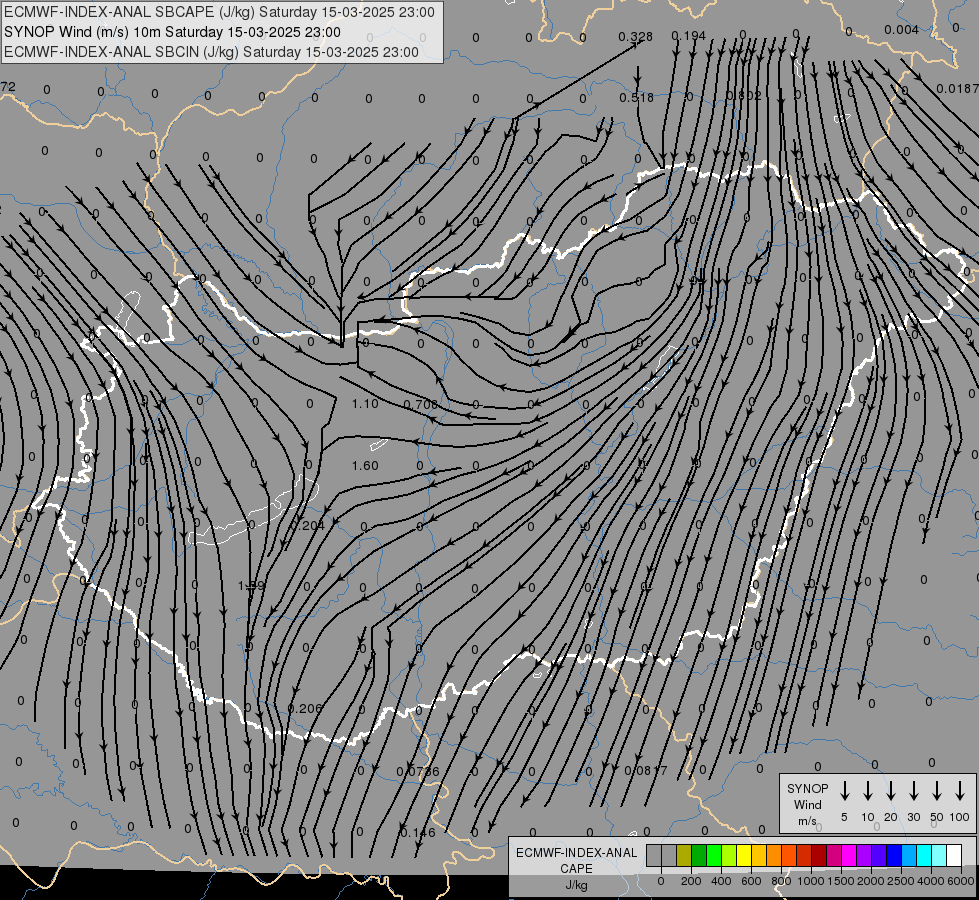Click the 20 m/s wind legend arrow

[890, 790]
